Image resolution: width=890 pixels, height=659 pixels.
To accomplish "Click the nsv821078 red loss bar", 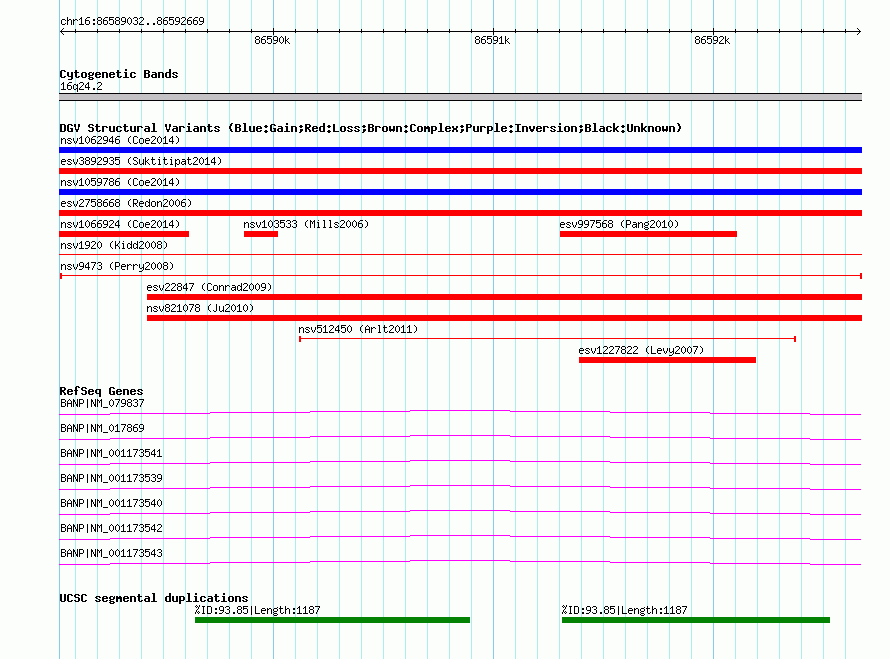I will tap(505, 318).
